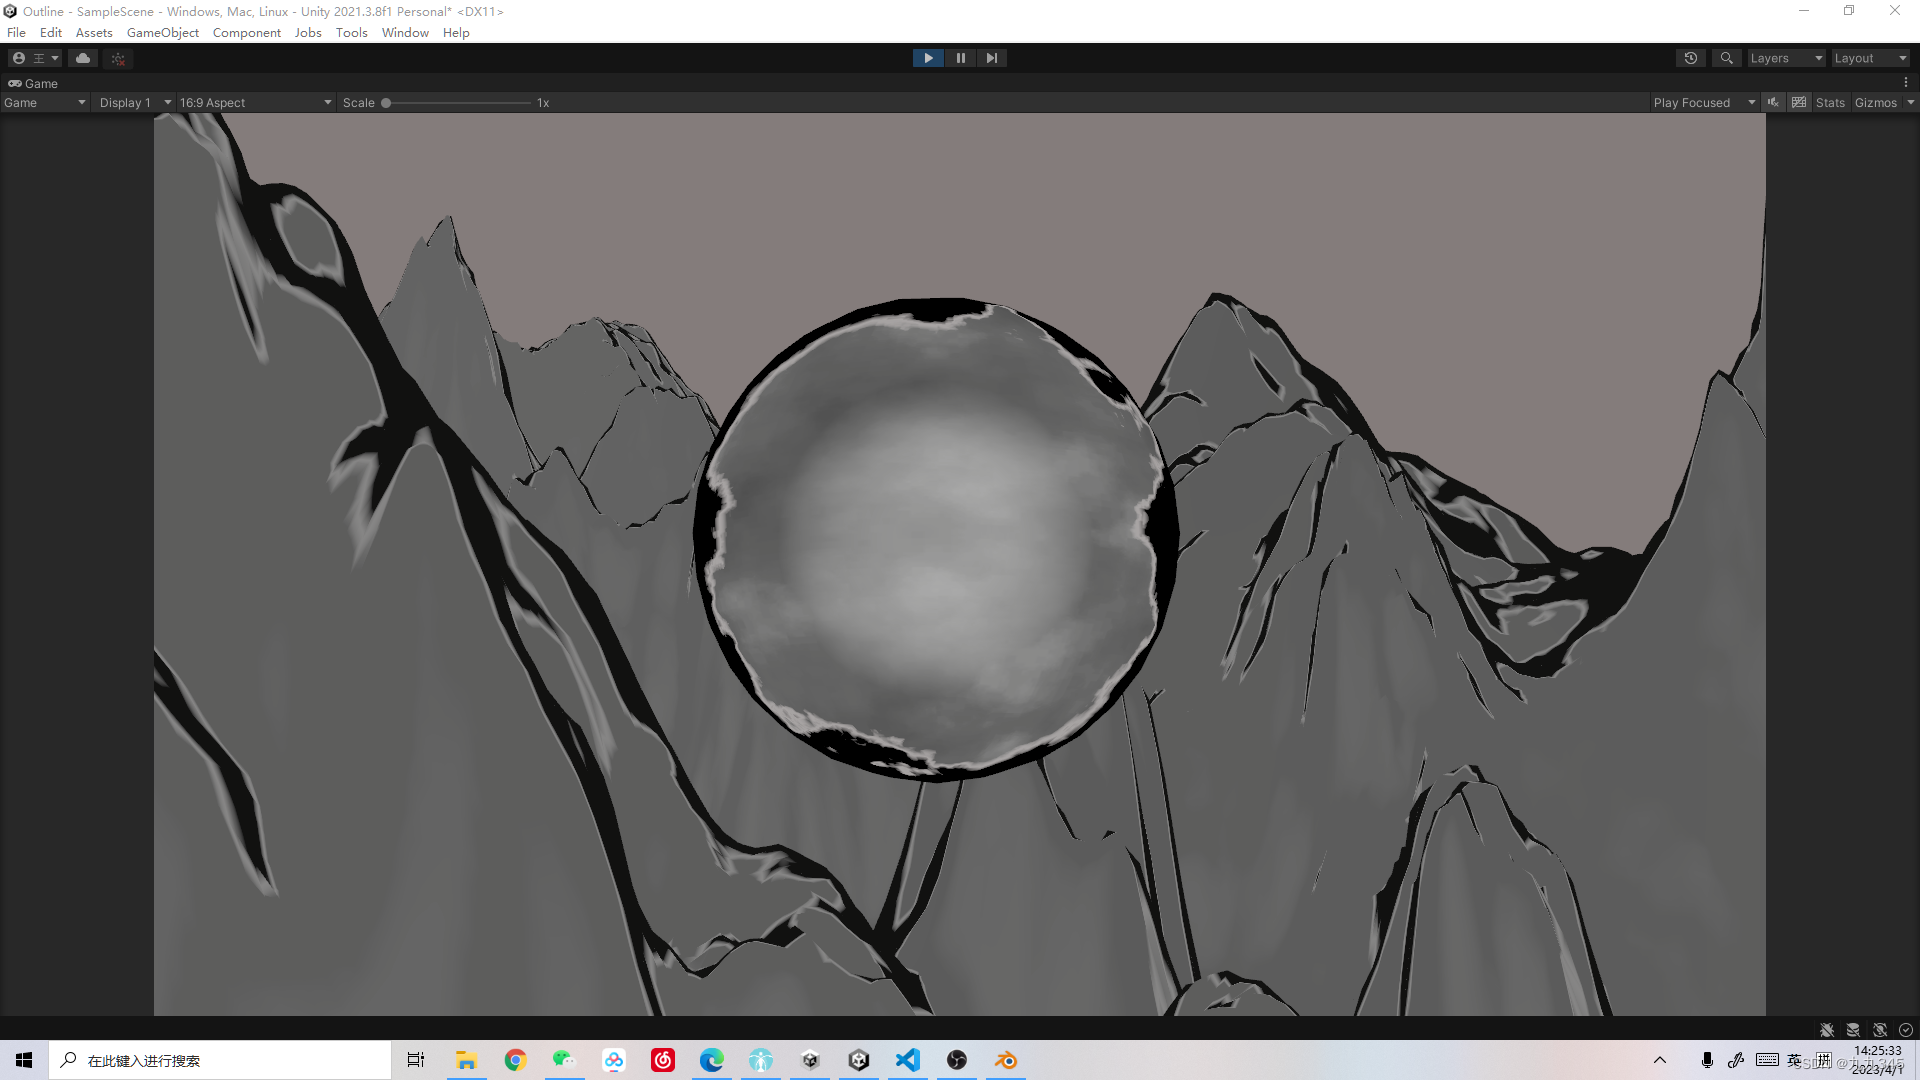Toggle the Stats overlay
The width and height of the screenshot is (1920, 1080).
point(1830,102)
